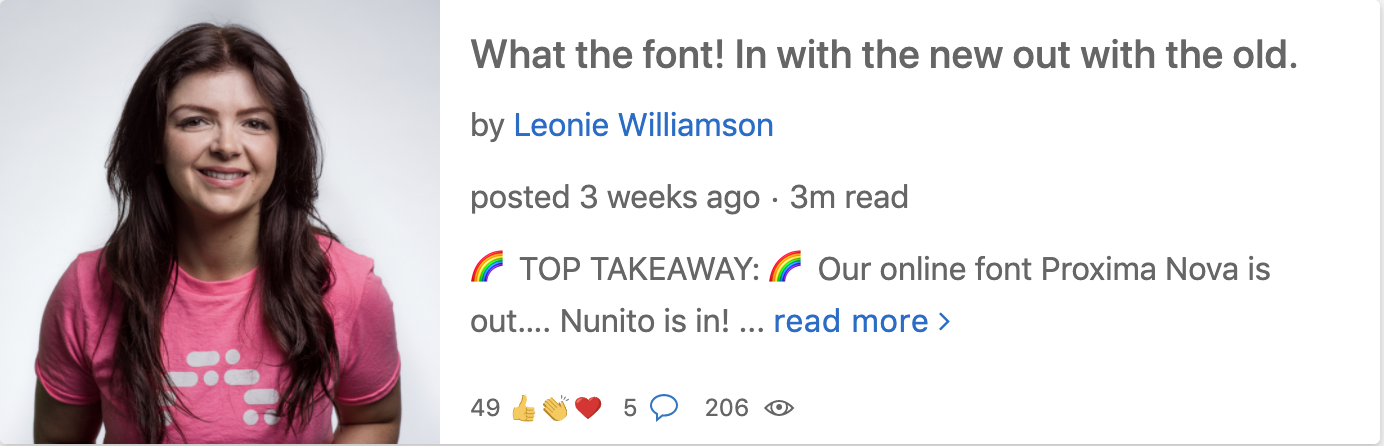Click the author's photo thumbnail
This screenshot has width=1384, height=446.
coord(220,223)
